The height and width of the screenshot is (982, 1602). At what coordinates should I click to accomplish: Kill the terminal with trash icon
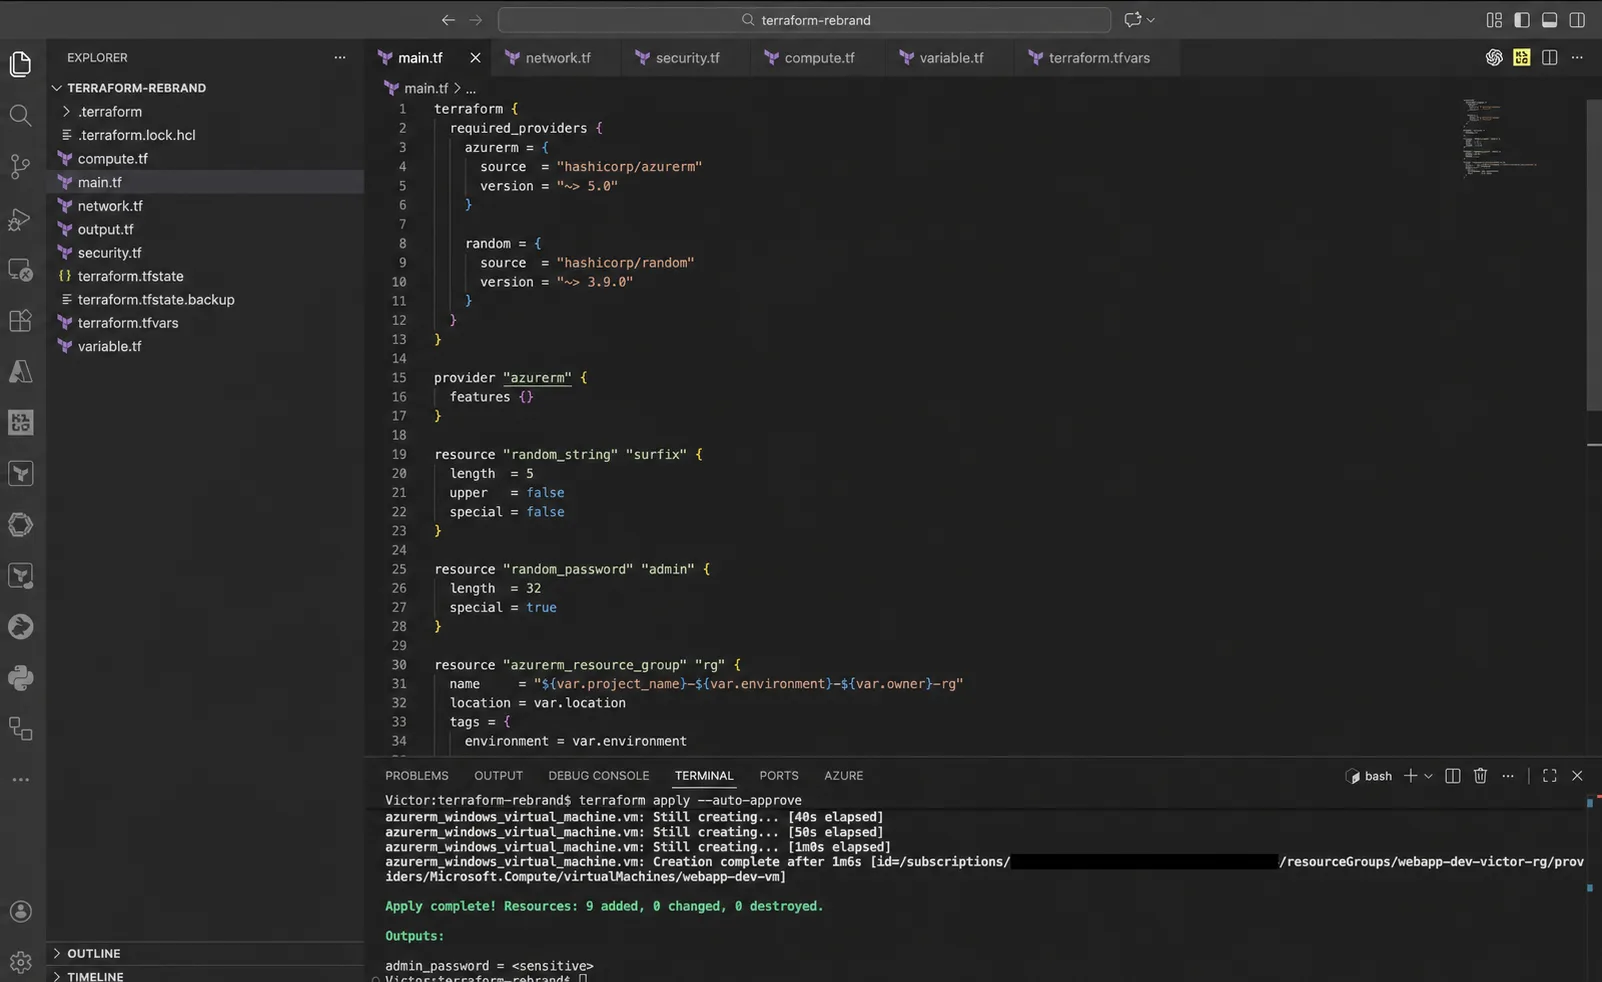1481,776
